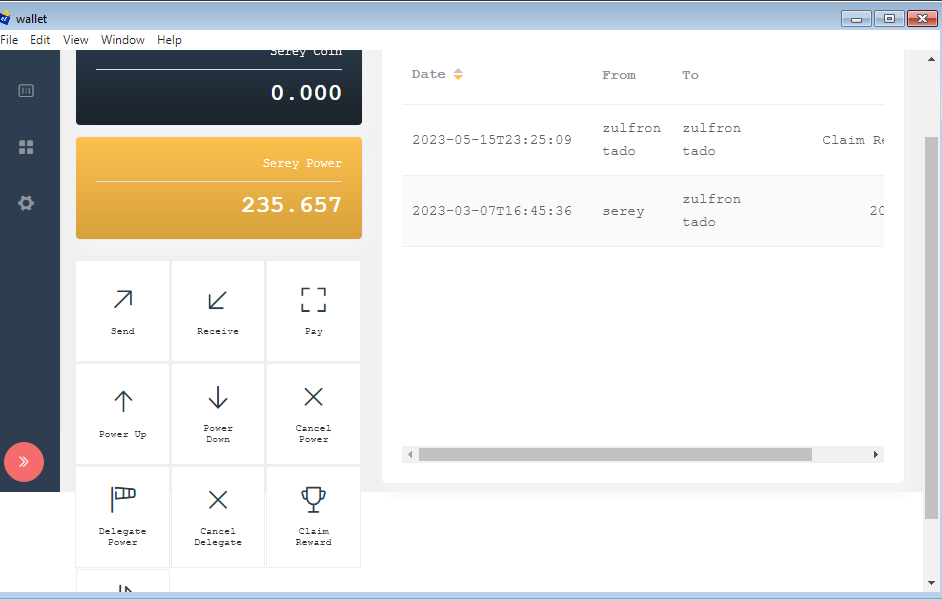Viewport: 942px width, 599px height.
Task: Click the horizontal scrollbar thumb of the table
Action: [x=615, y=455]
